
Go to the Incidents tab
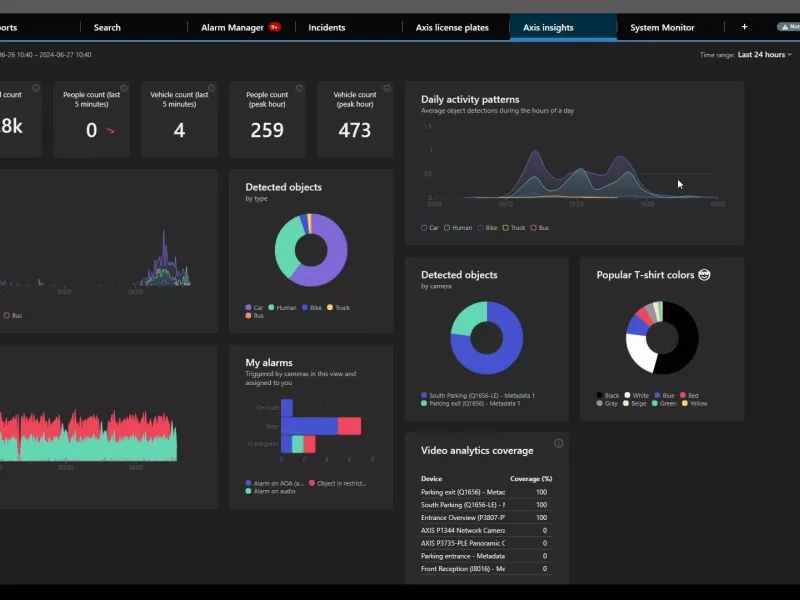327,27
